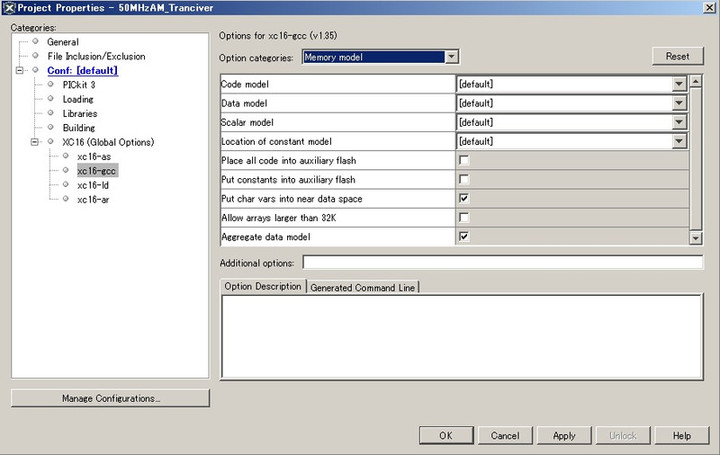Collapse the XC16 (Global Options) branch

34,142
